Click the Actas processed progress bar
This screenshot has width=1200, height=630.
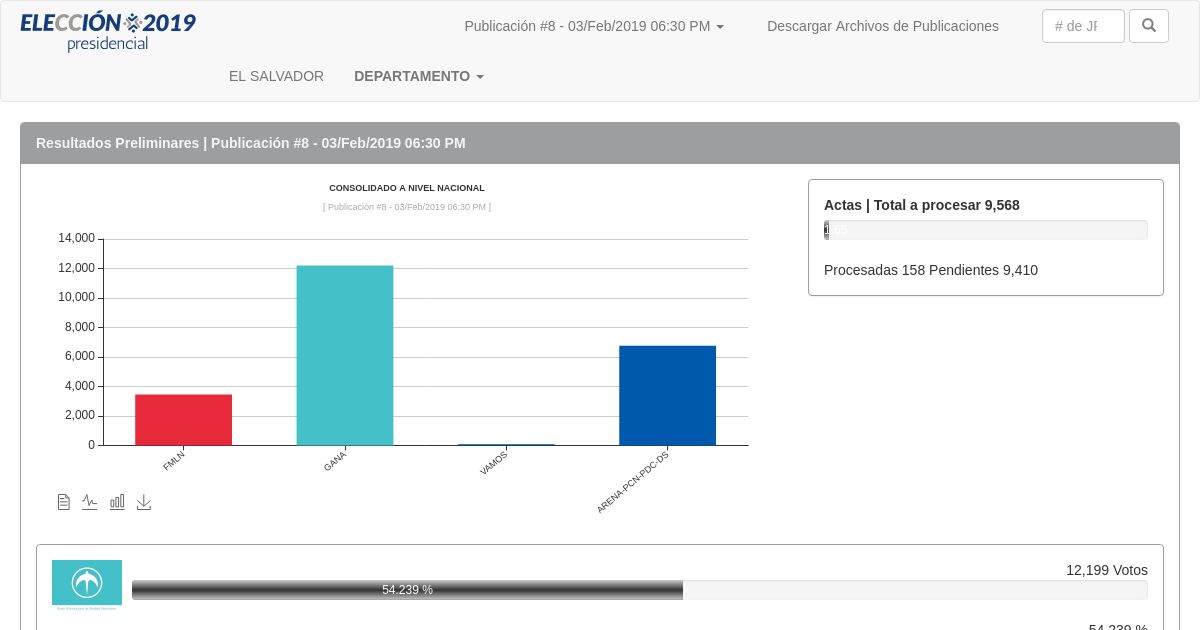click(x=986, y=230)
